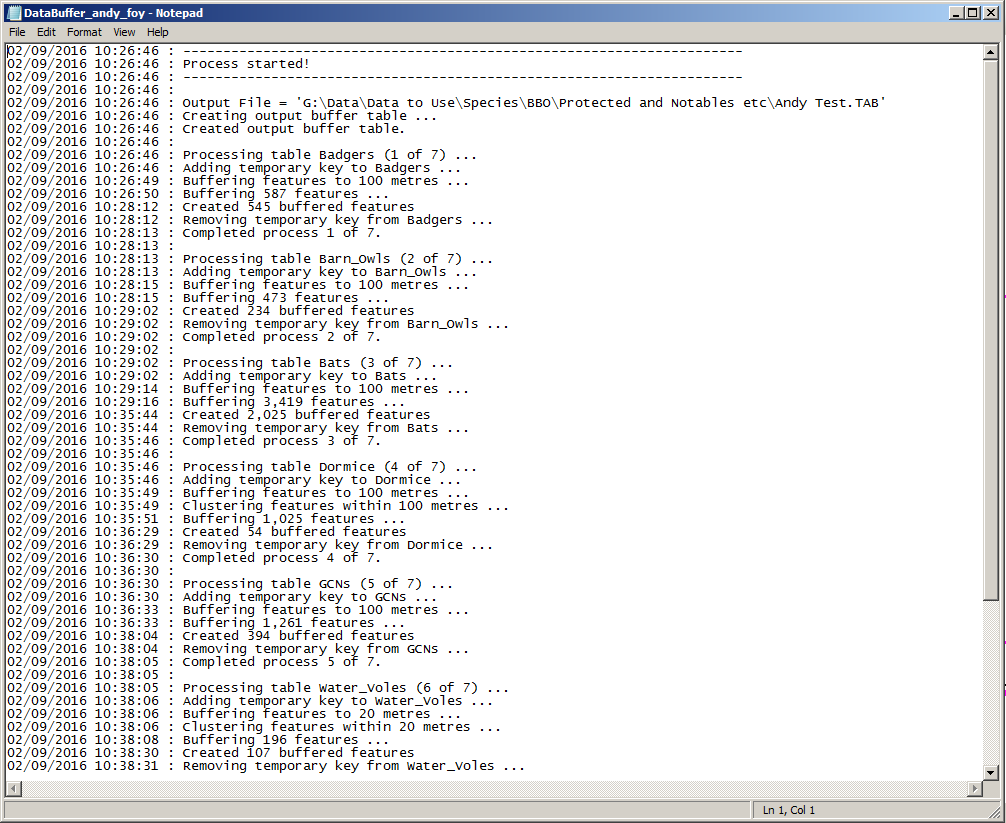
Task: Click 'Completed process 3 of 7.' line
Action: (x=282, y=441)
